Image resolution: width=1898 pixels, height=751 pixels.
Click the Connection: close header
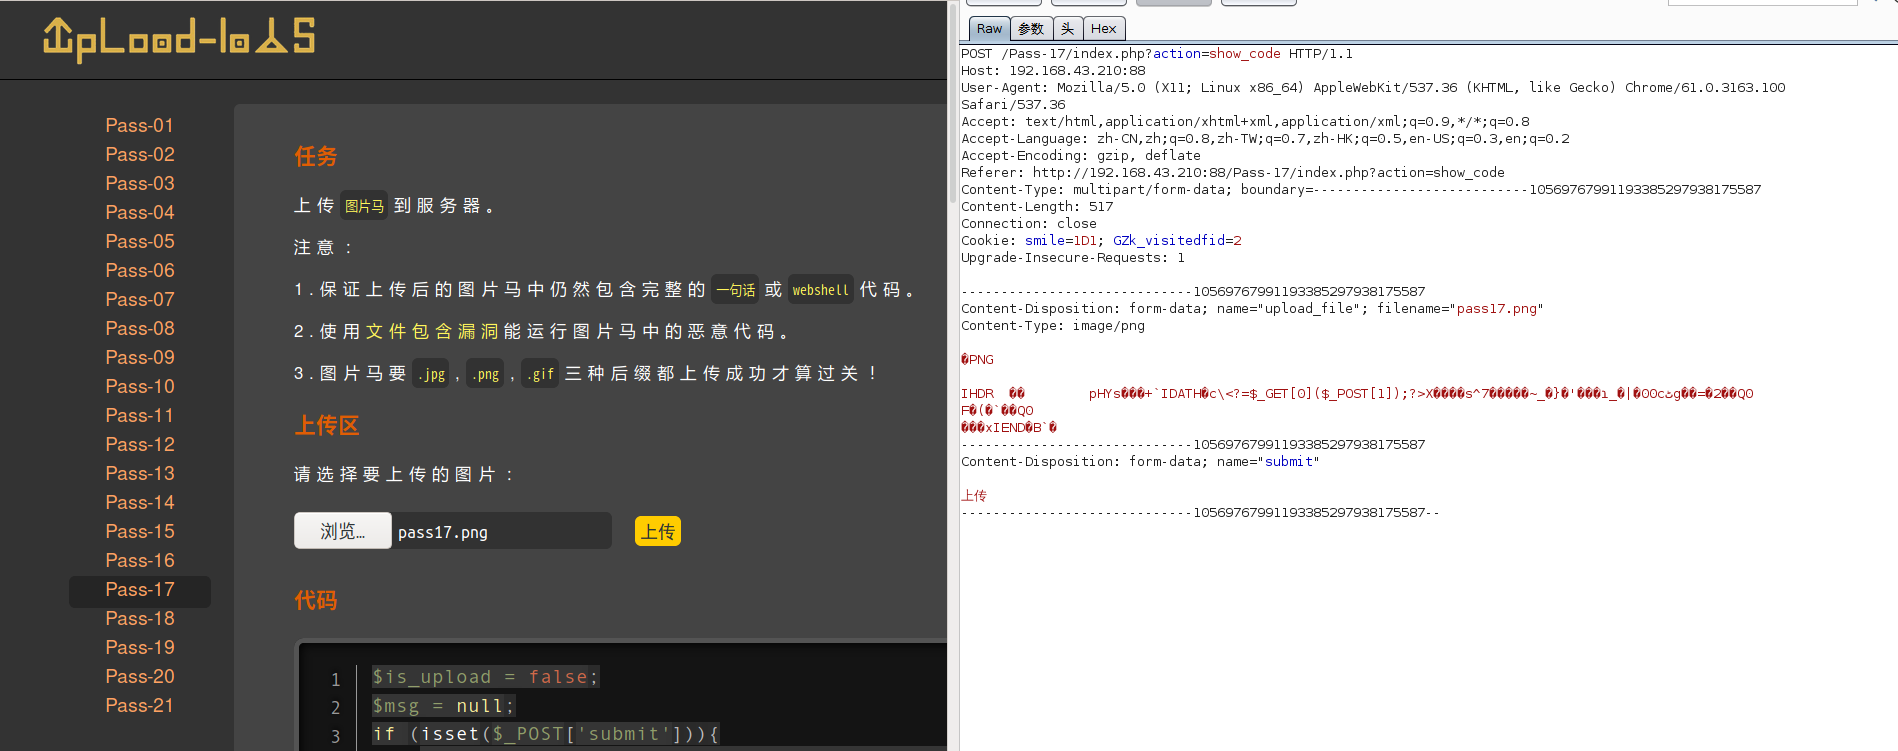[x=1029, y=224]
